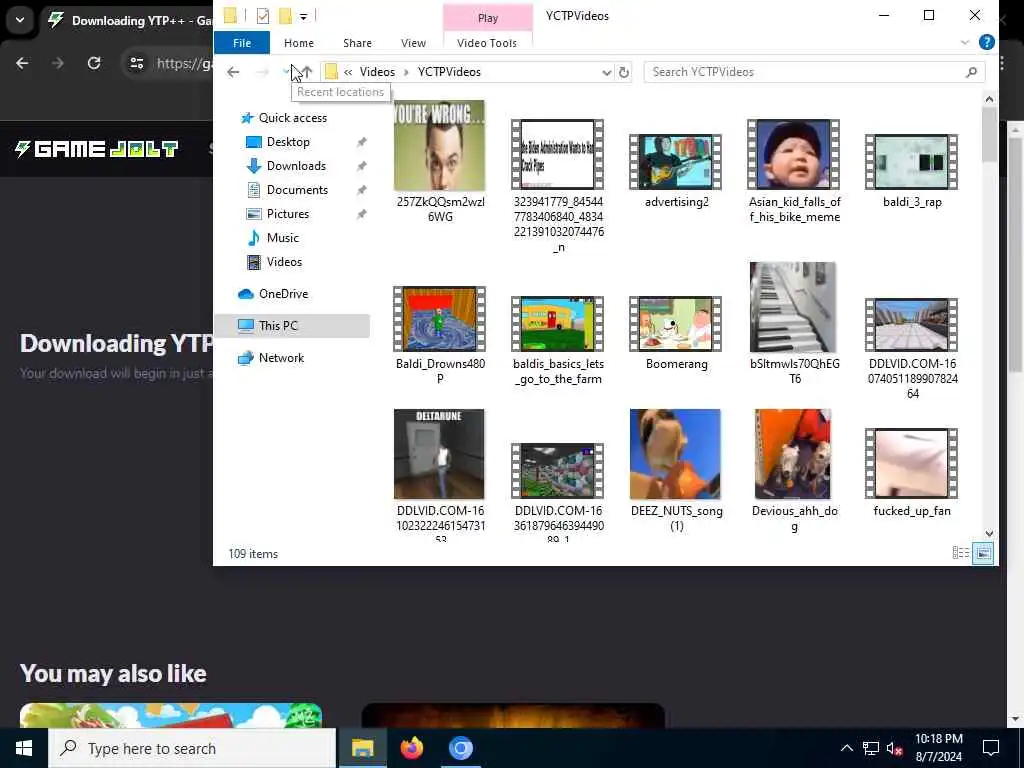
Task: Select the Video Tools tab
Action: (487, 43)
